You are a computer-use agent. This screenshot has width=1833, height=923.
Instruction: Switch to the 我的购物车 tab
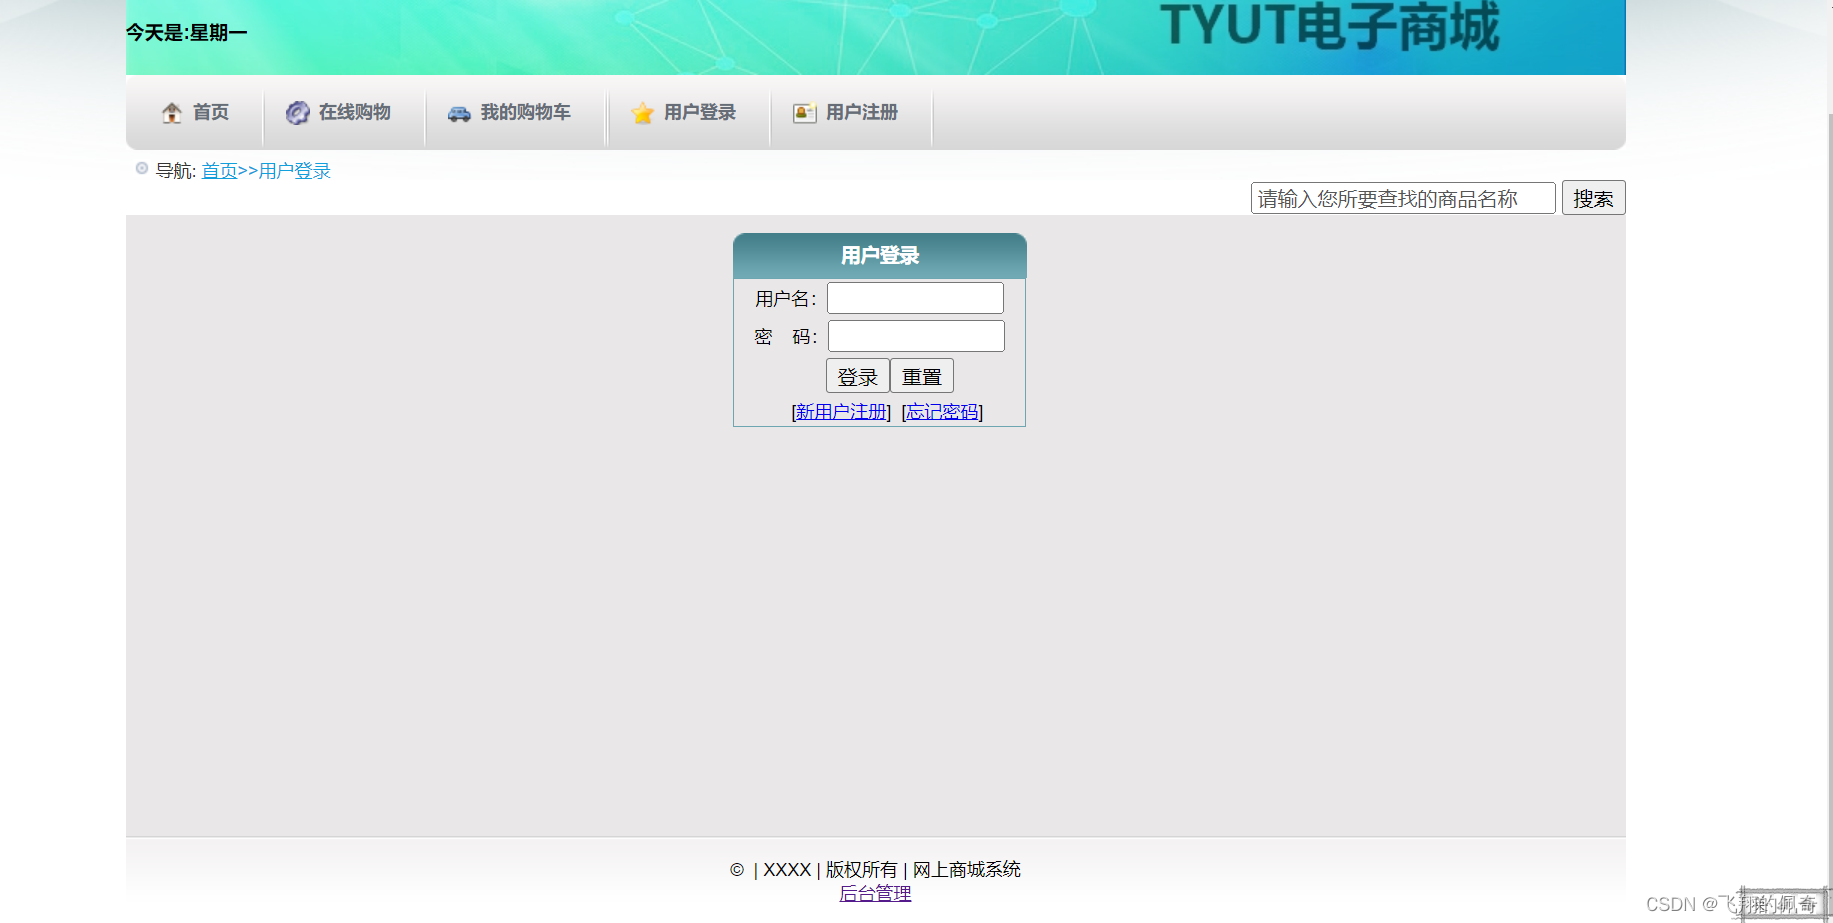point(525,113)
